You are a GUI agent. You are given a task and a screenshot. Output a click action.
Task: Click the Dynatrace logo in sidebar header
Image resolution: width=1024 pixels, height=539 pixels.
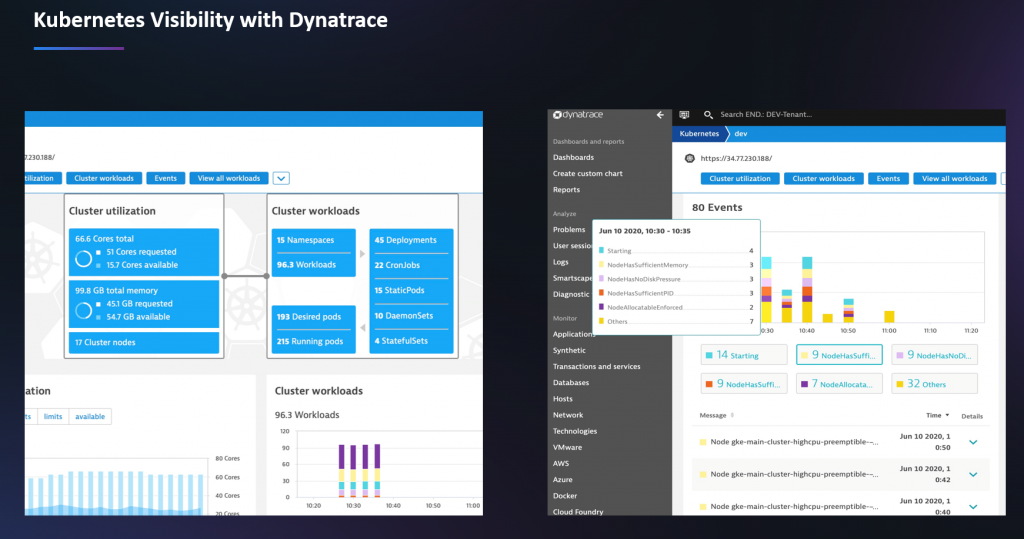[578, 115]
